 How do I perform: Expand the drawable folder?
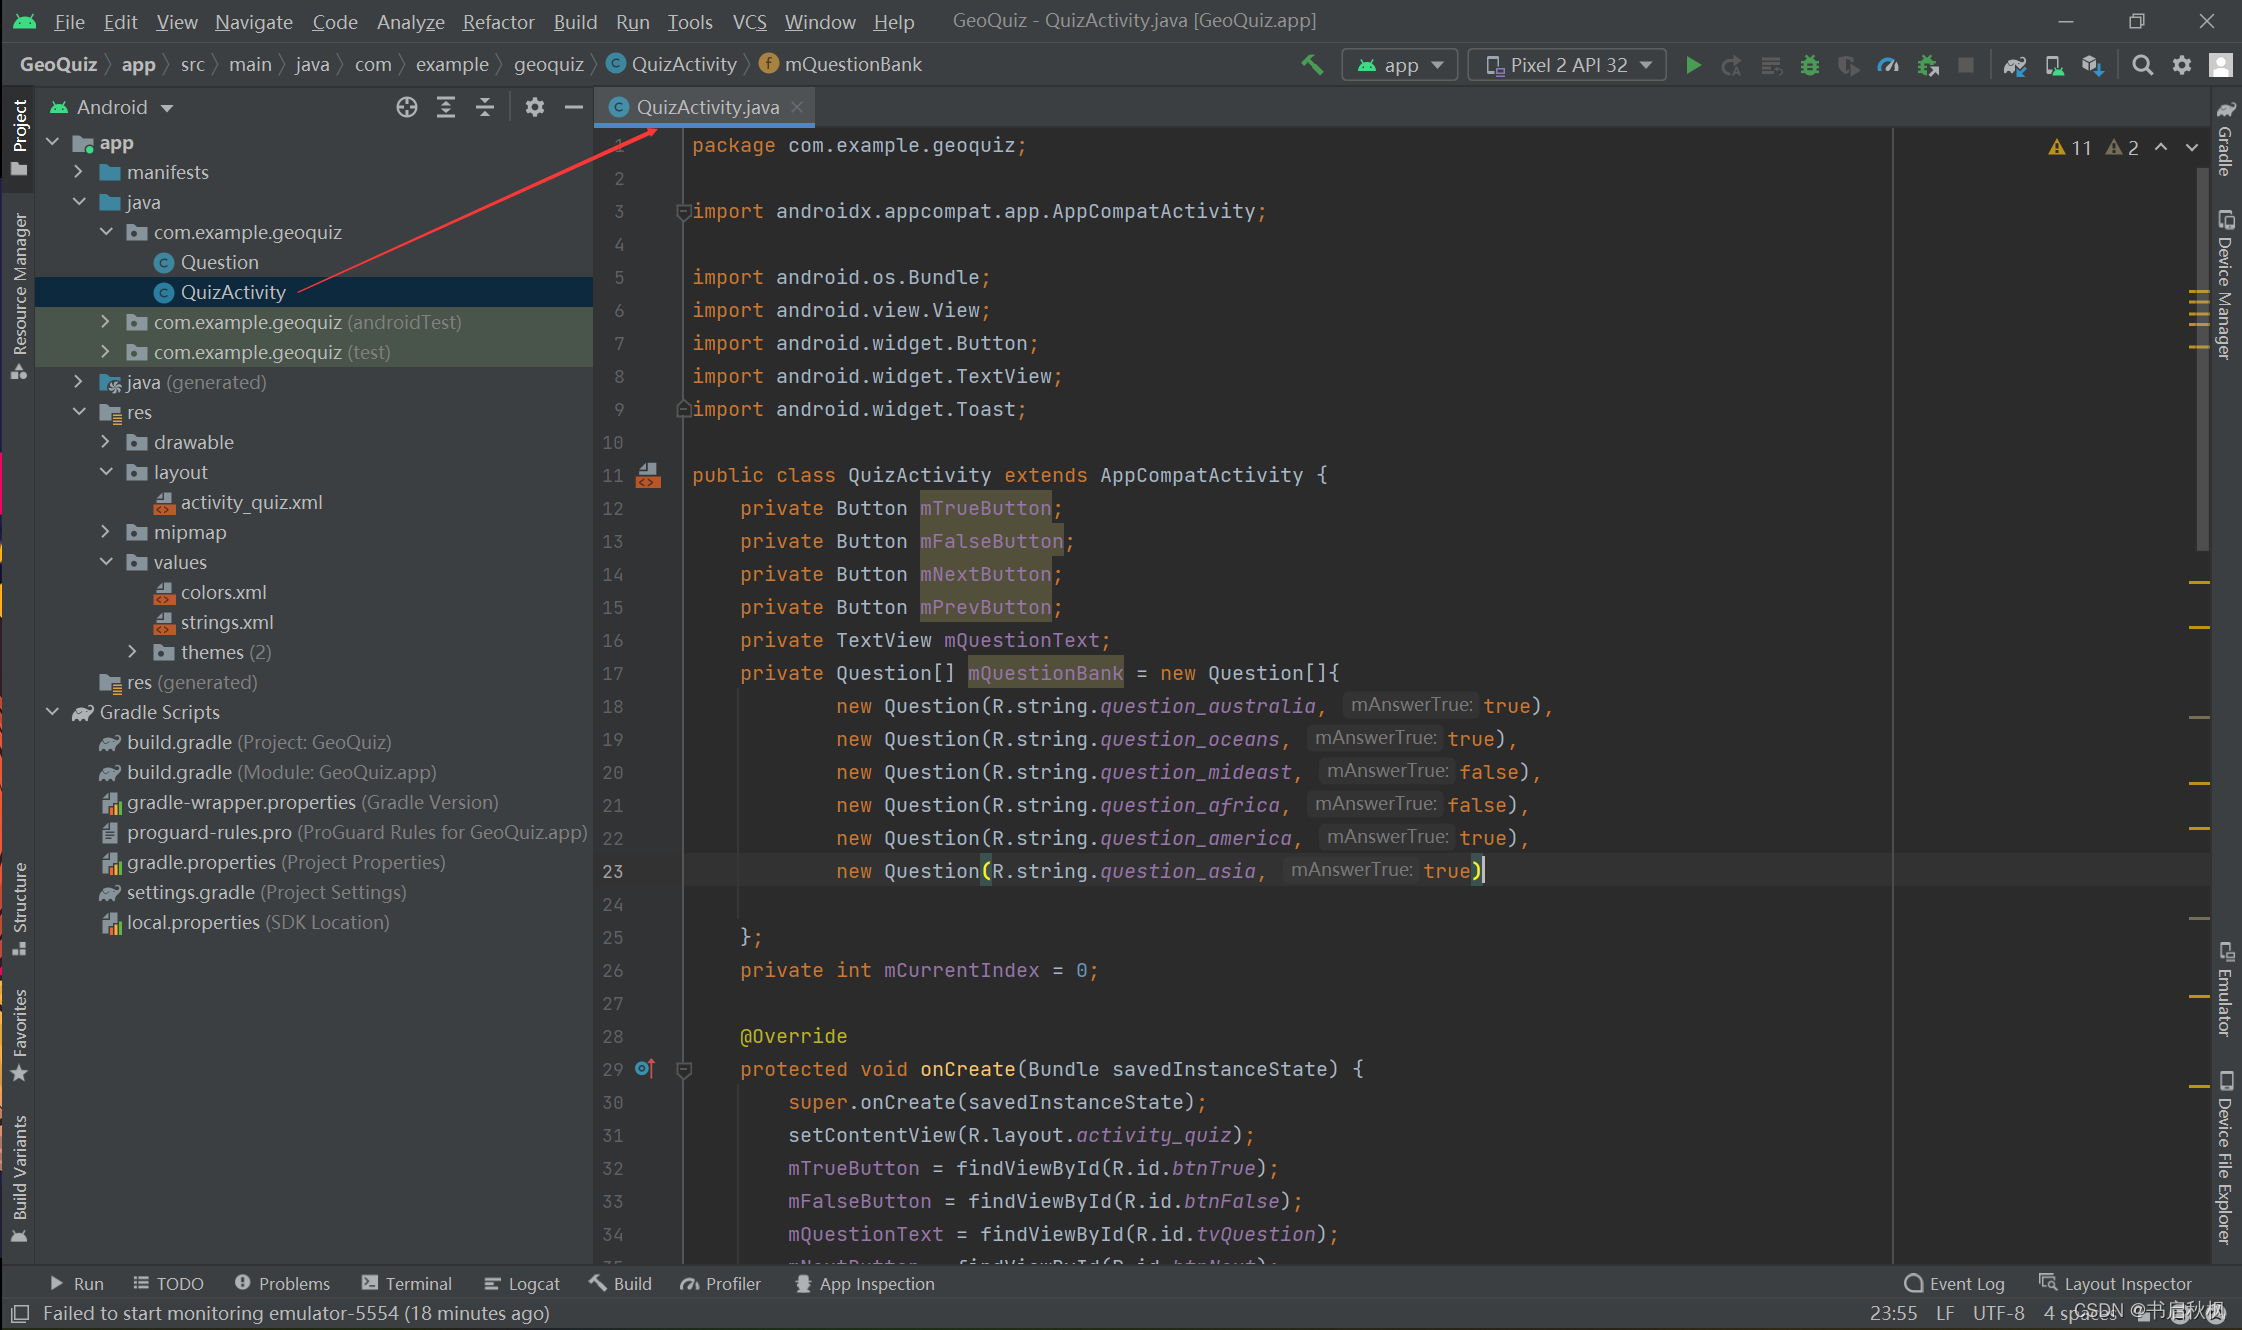pyautogui.click(x=105, y=442)
